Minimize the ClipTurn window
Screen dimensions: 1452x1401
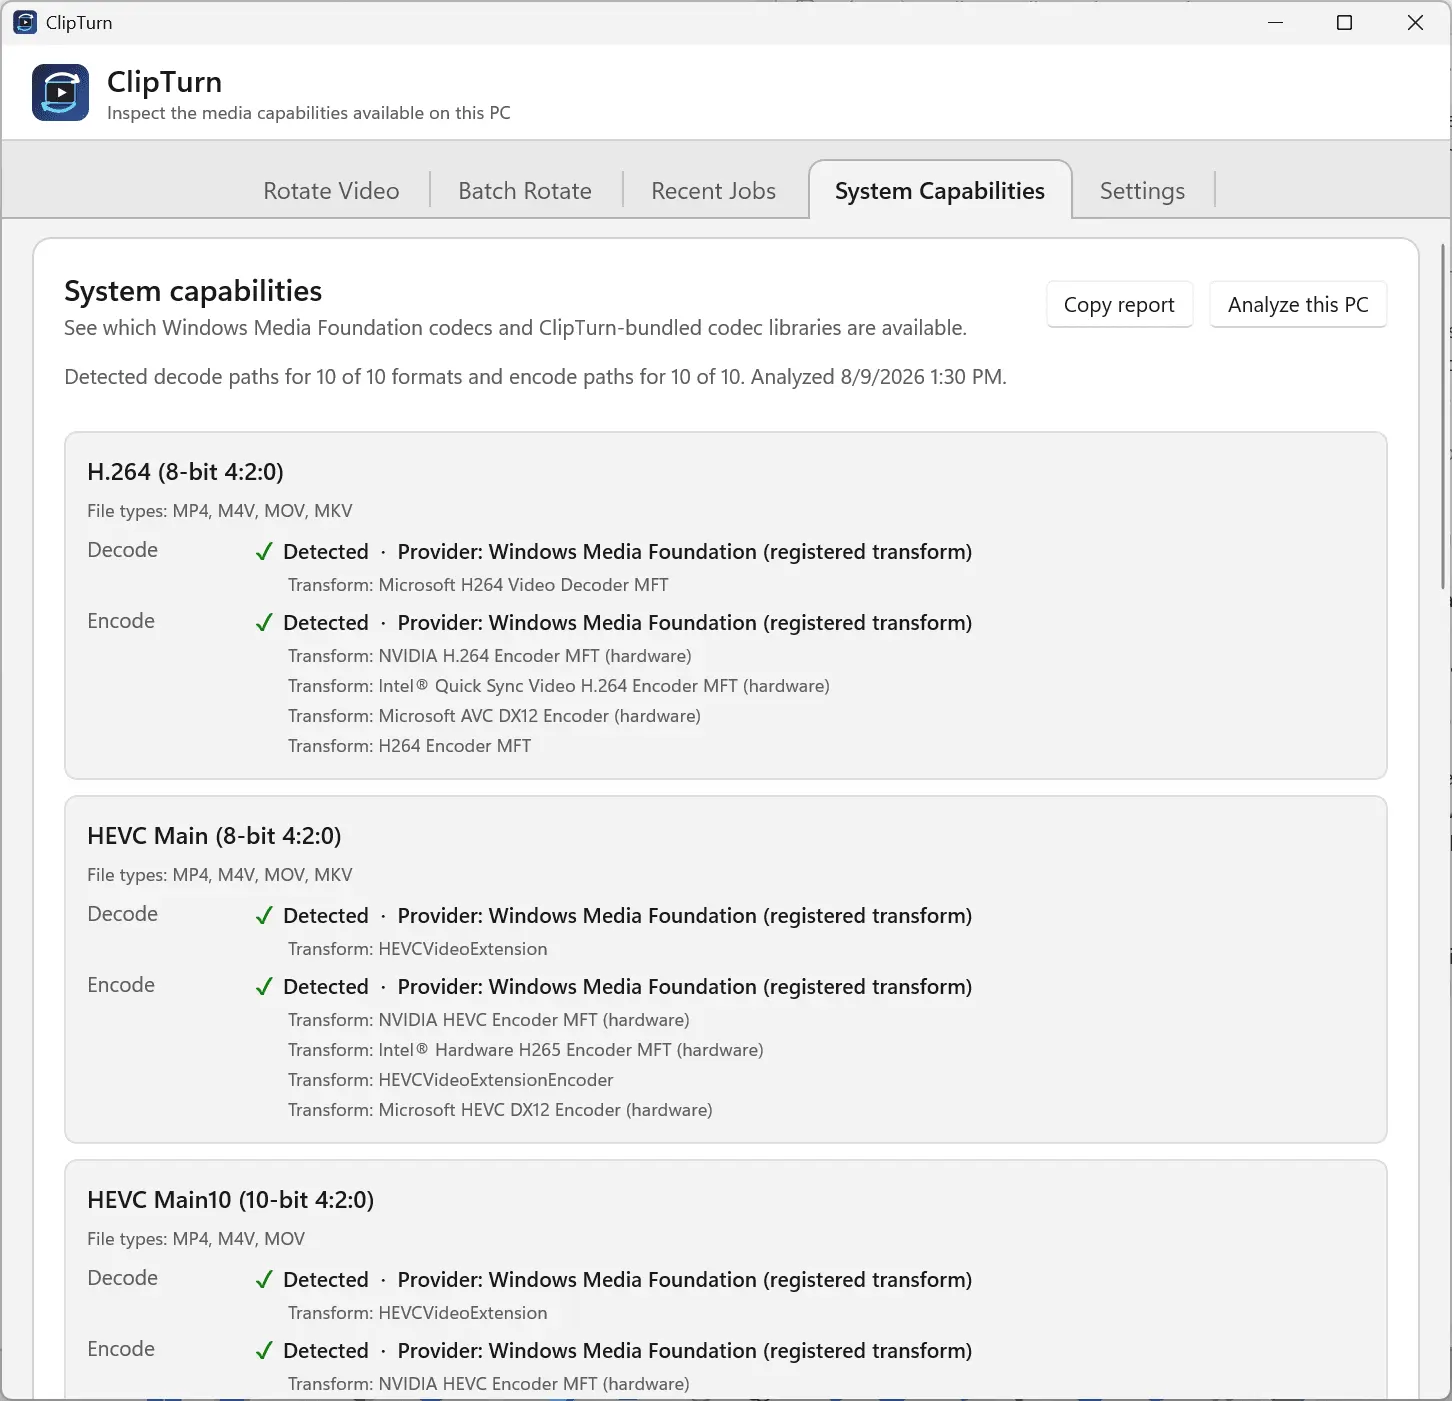pyautogui.click(x=1275, y=22)
